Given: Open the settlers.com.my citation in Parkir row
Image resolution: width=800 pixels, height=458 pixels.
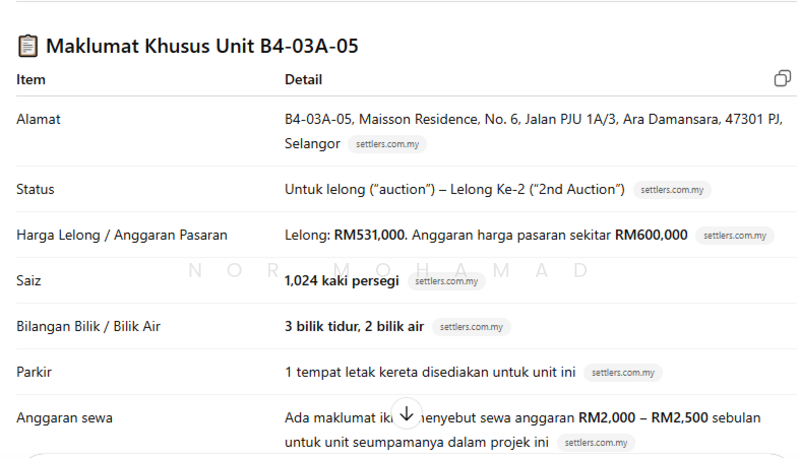Looking at the screenshot, I should (x=622, y=373).
